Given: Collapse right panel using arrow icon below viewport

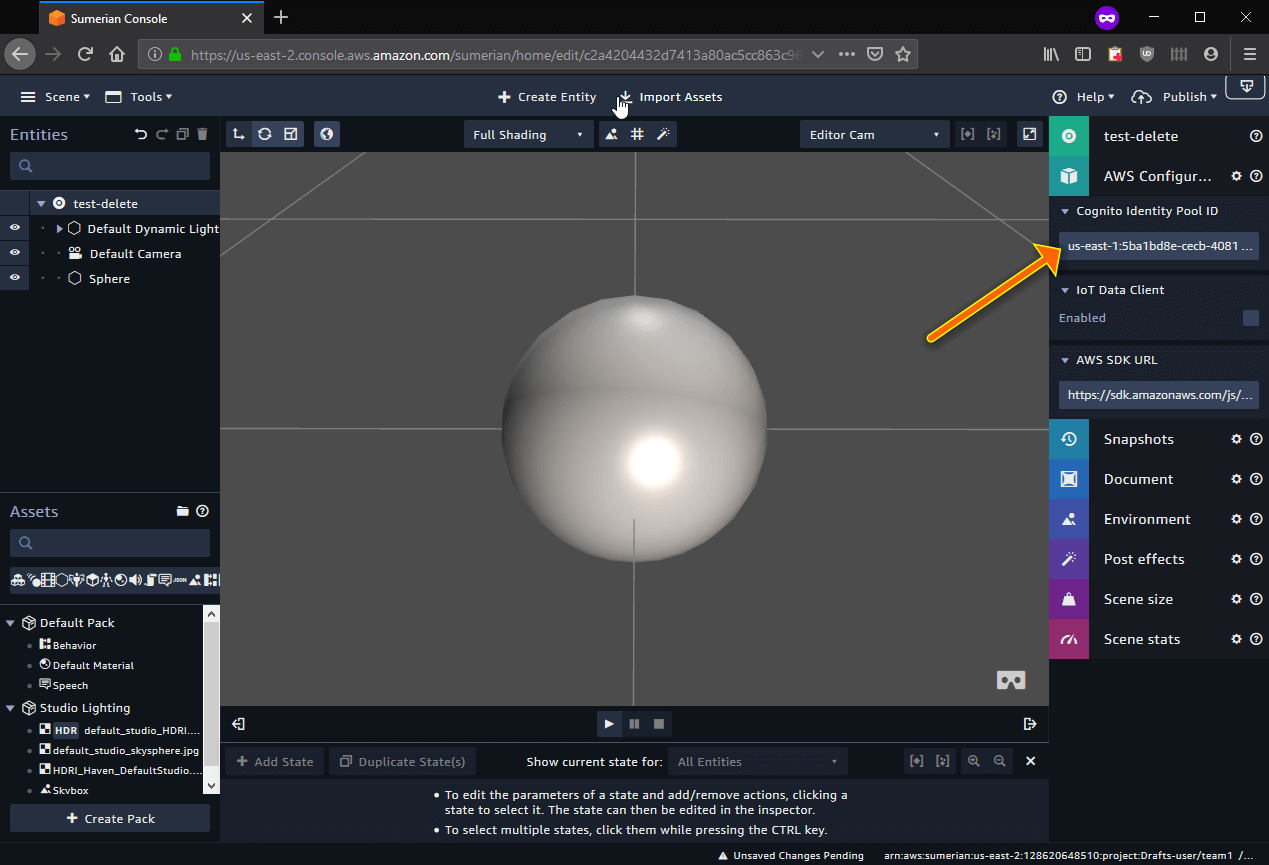Looking at the screenshot, I should (x=1030, y=724).
